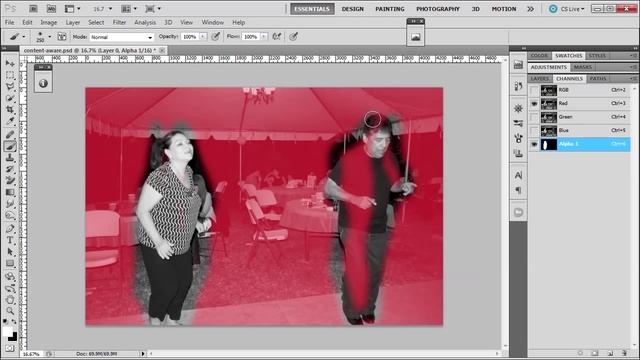Toggle Quick Mask mode at toolbox bottom
The height and width of the screenshot is (360, 640).
10,348
